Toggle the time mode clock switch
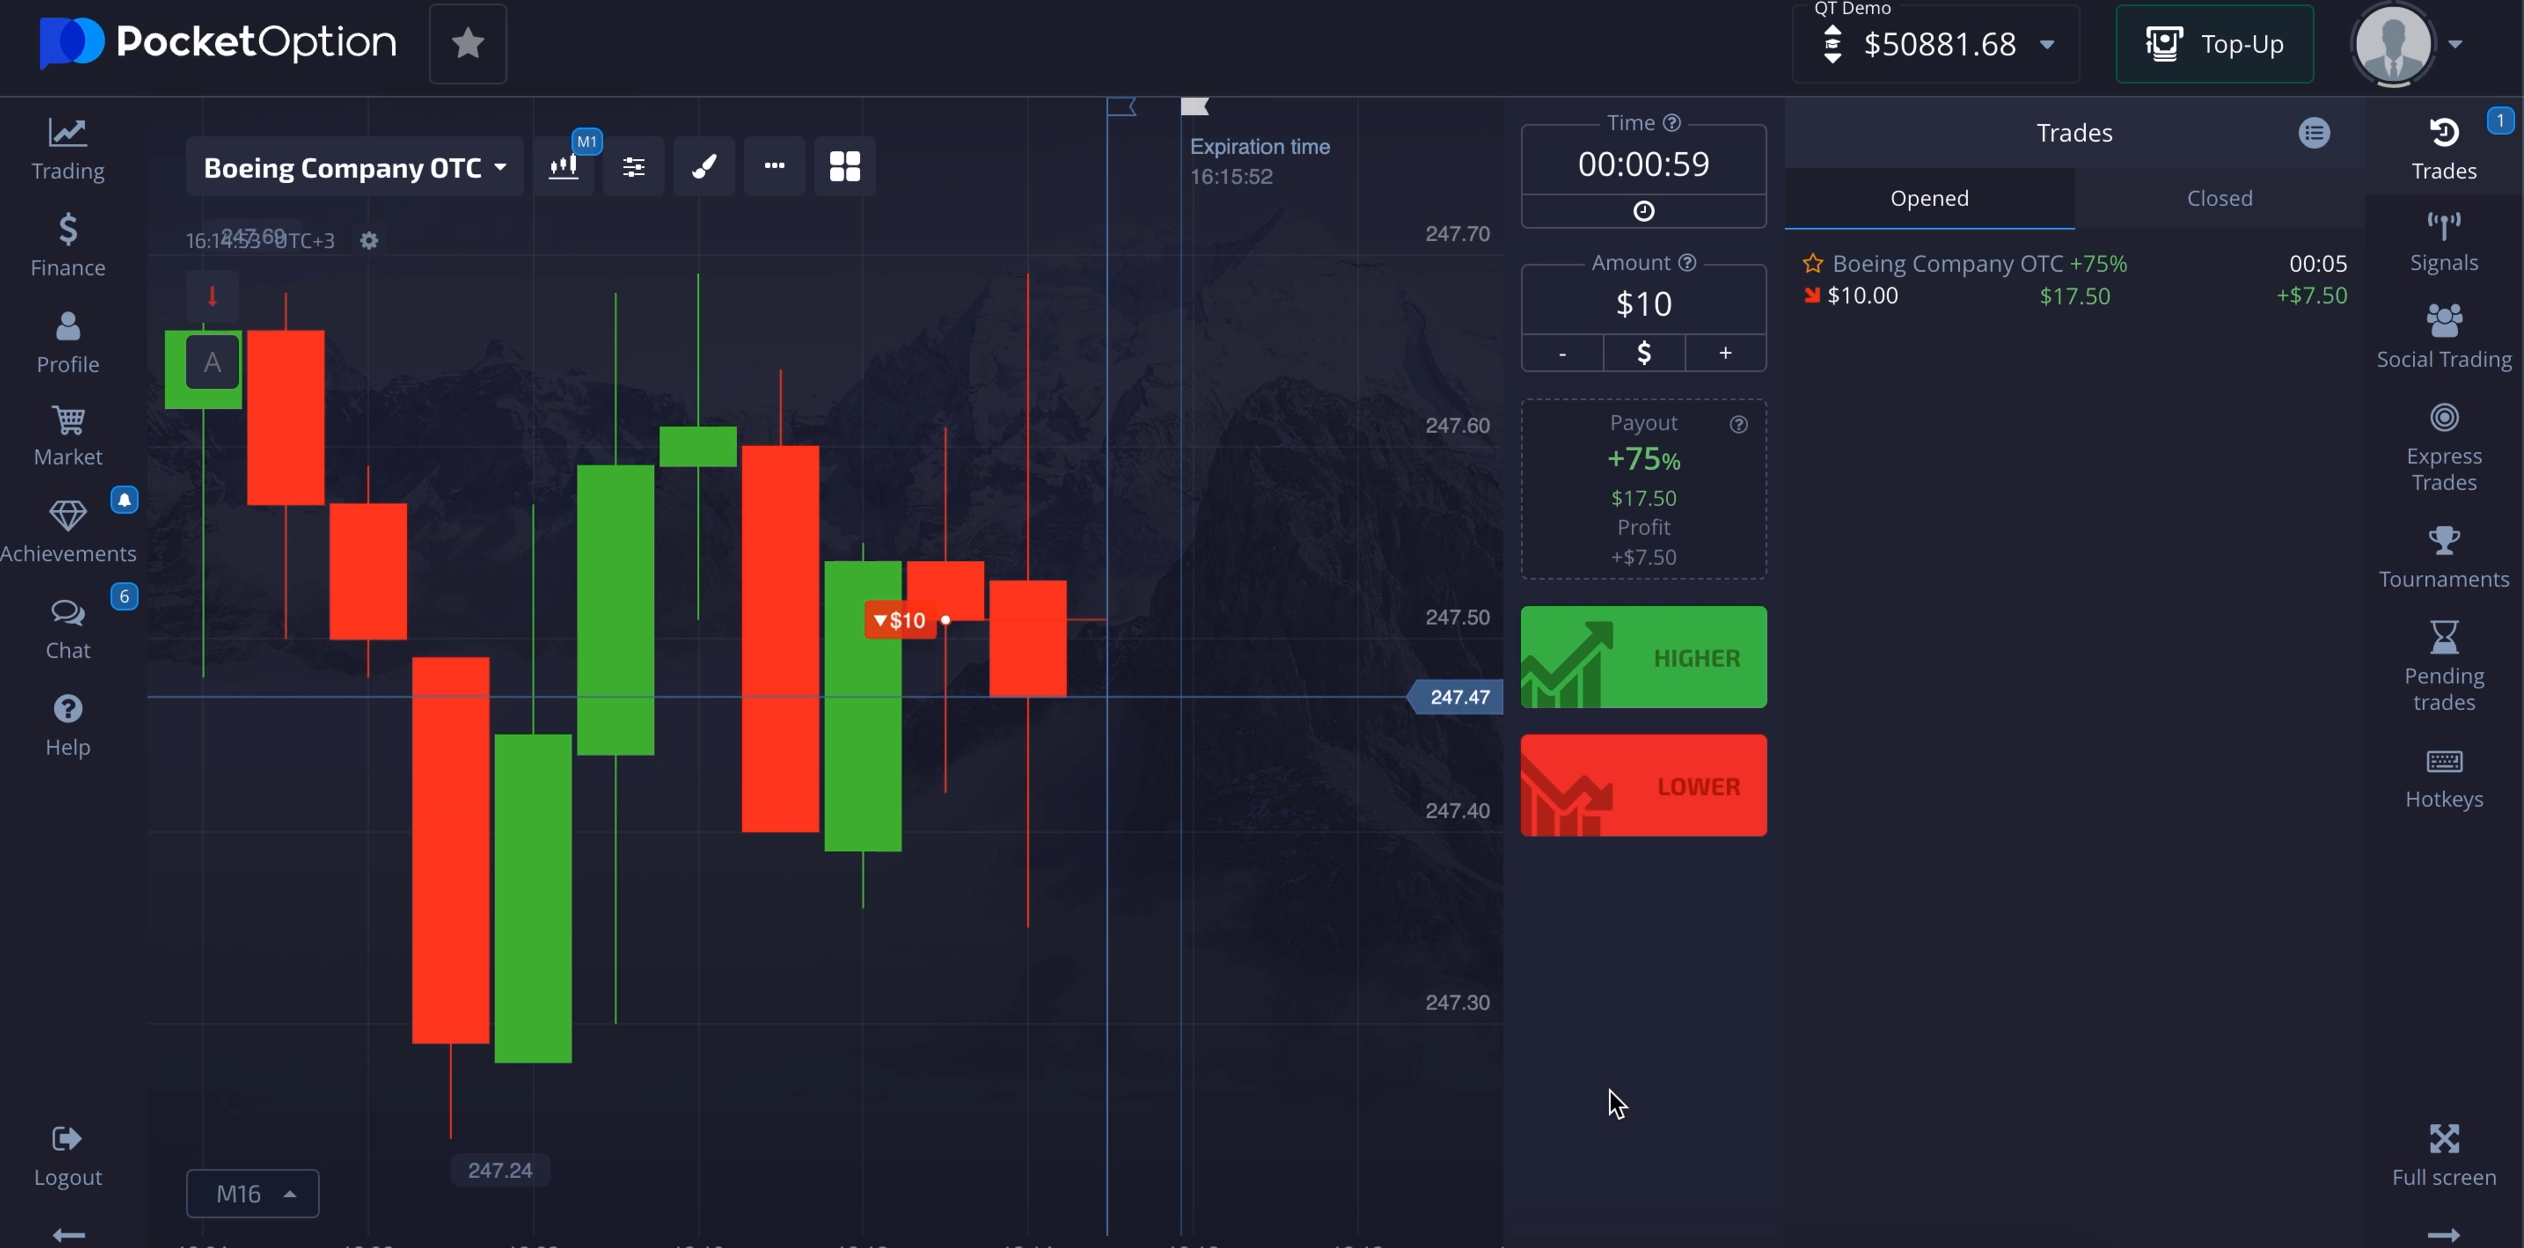Viewport: 2524px width, 1248px height. (x=1643, y=211)
